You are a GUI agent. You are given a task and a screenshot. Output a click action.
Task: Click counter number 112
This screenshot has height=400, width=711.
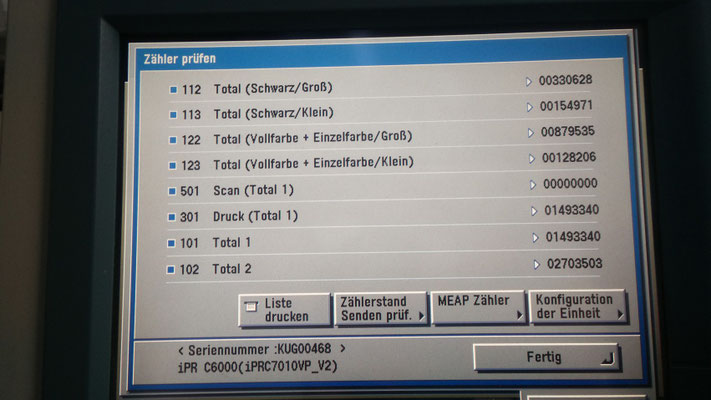191,90
